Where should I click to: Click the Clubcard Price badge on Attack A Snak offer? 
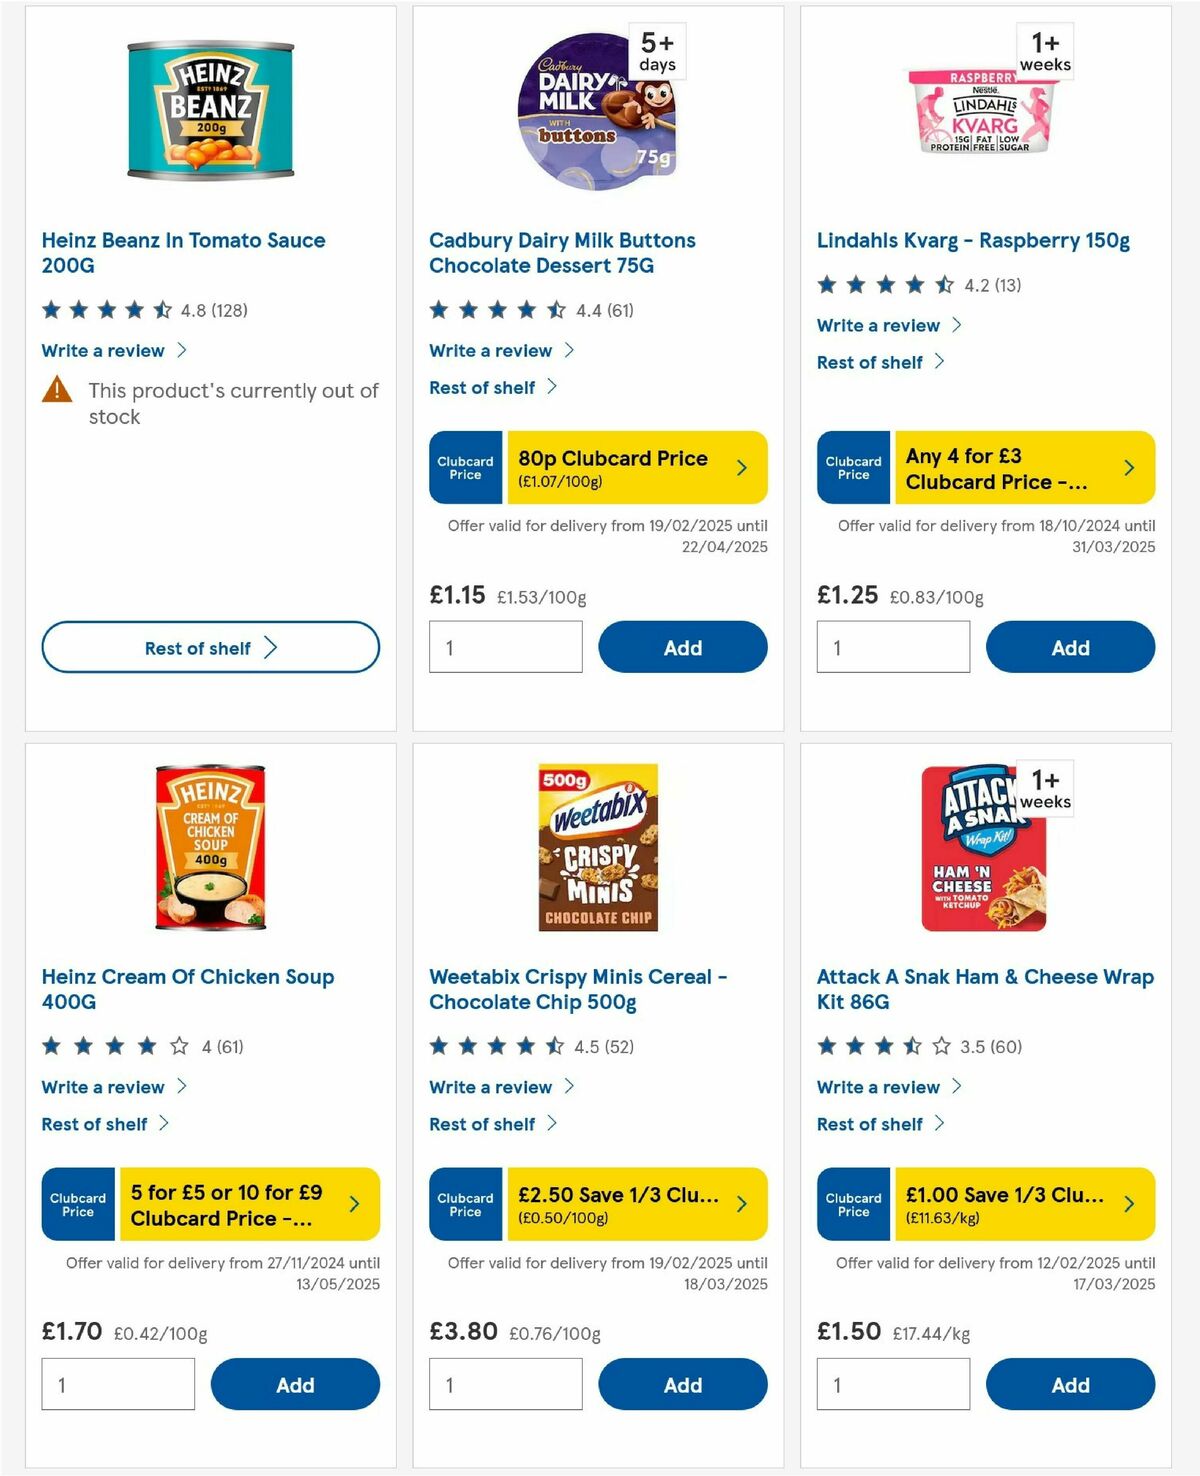coord(853,1204)
